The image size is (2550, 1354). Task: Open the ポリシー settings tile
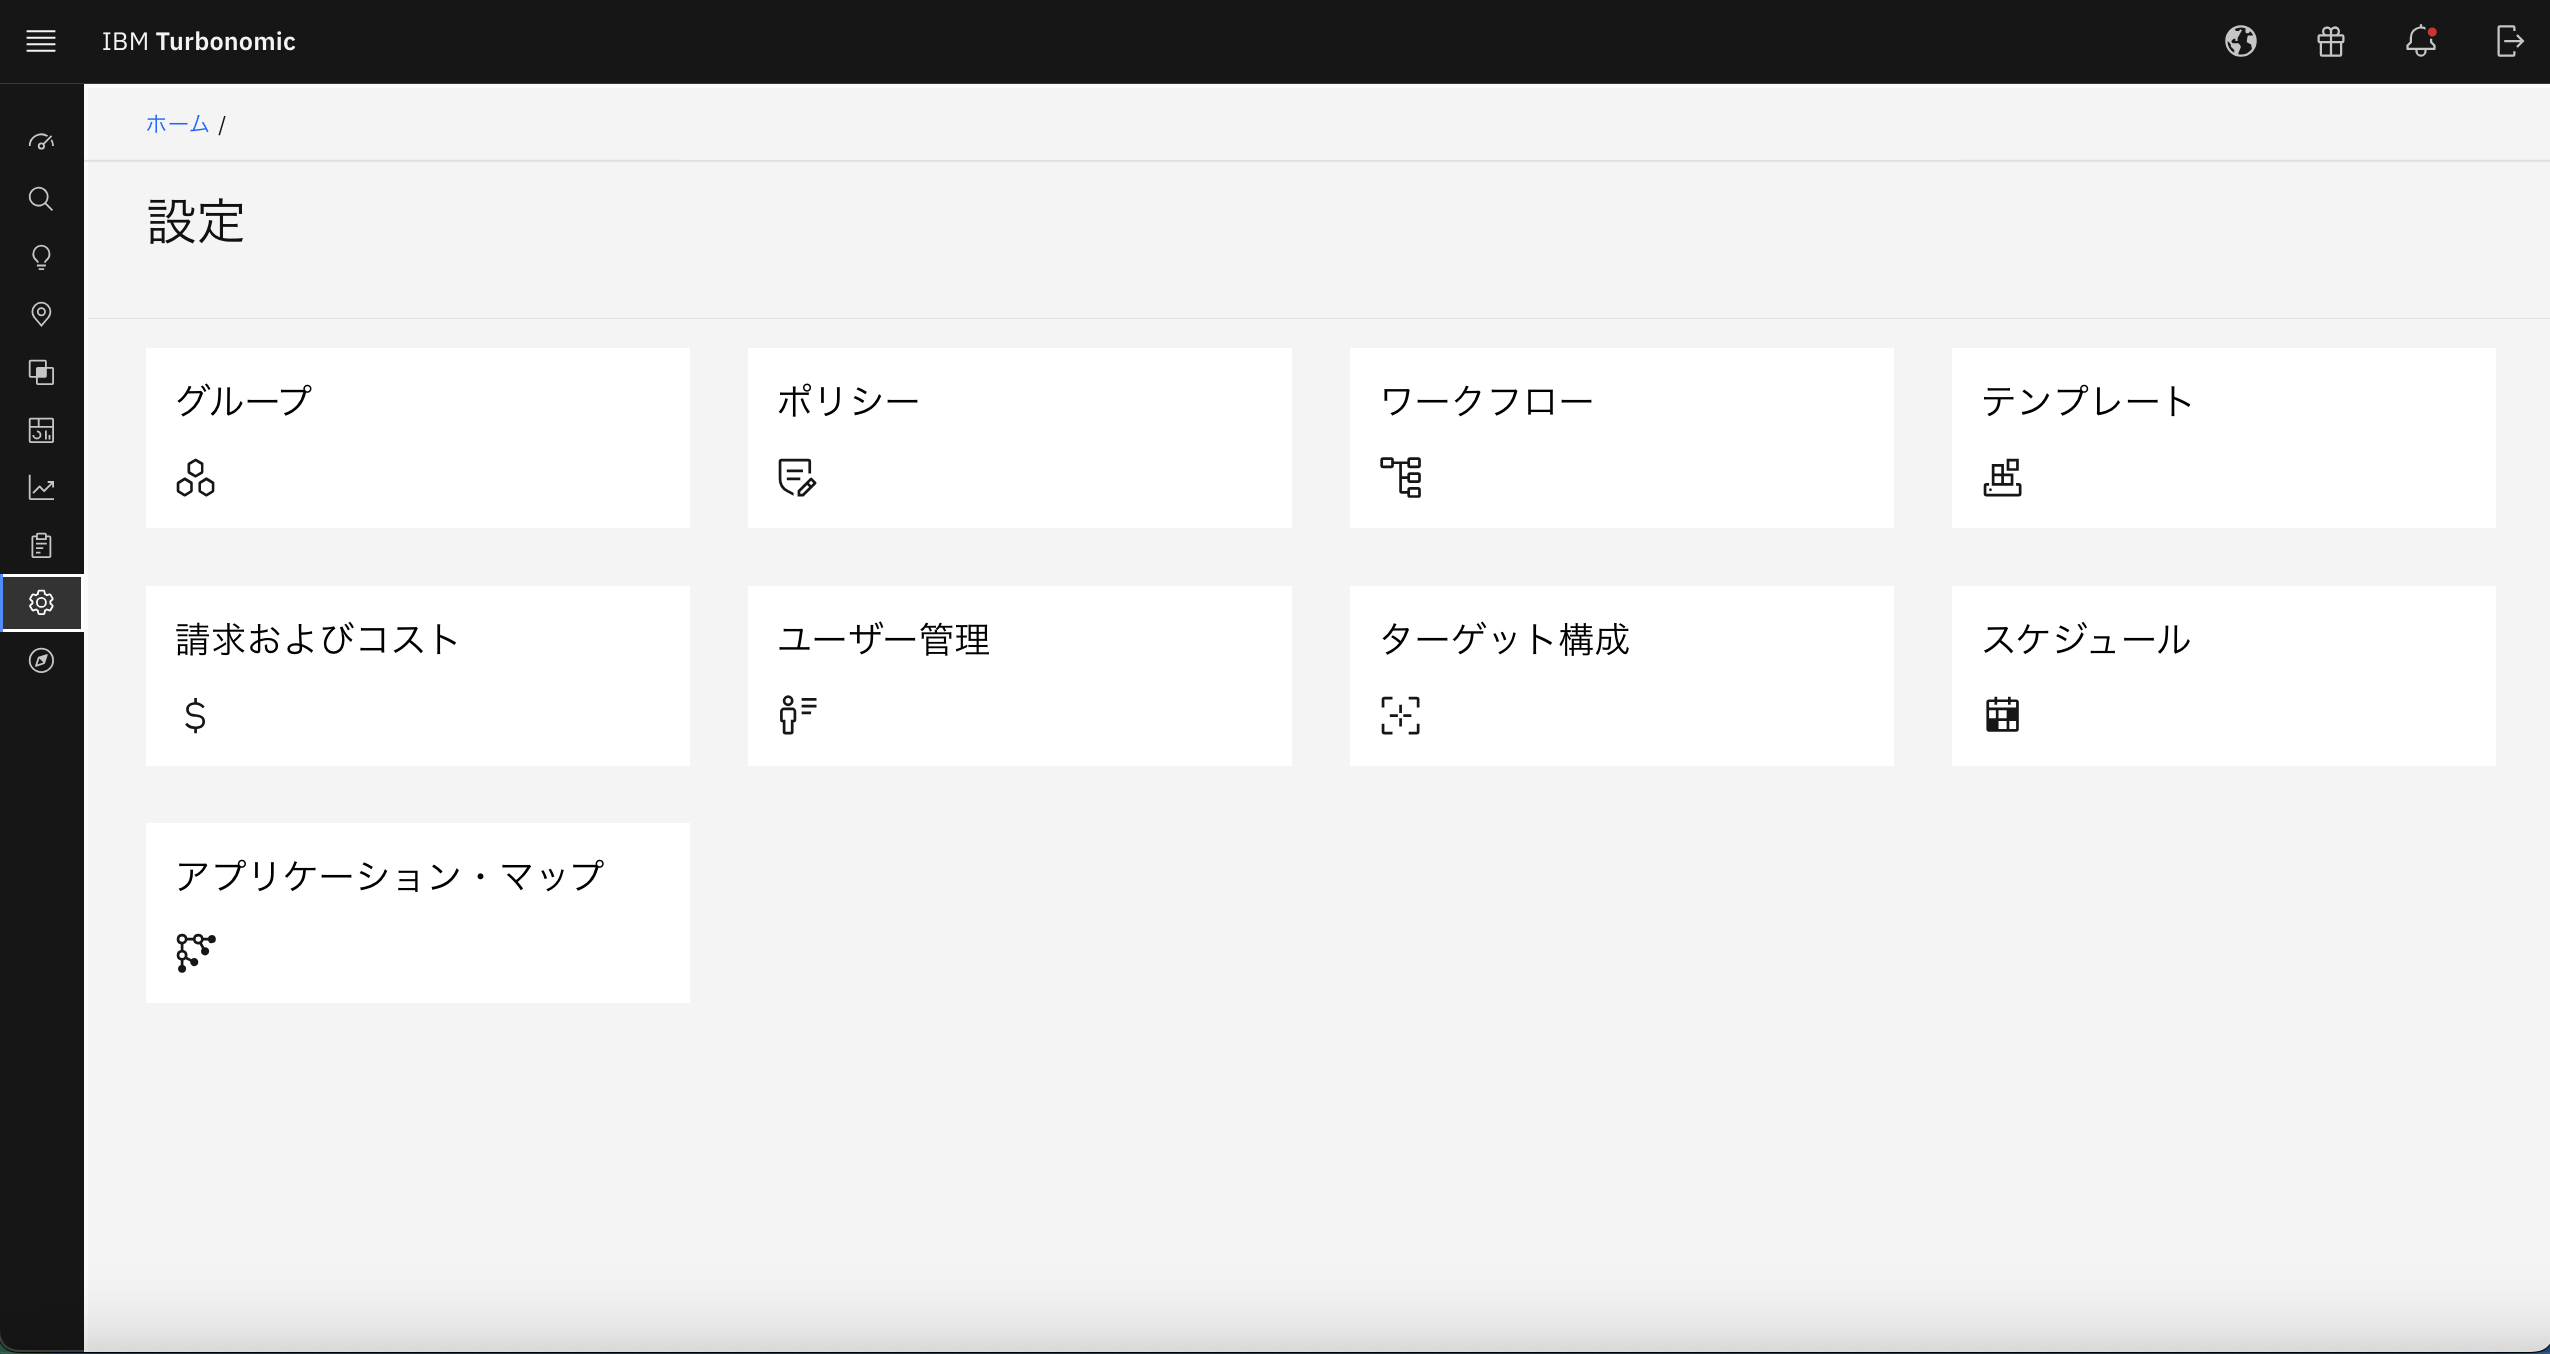(x=1019, y=437)
